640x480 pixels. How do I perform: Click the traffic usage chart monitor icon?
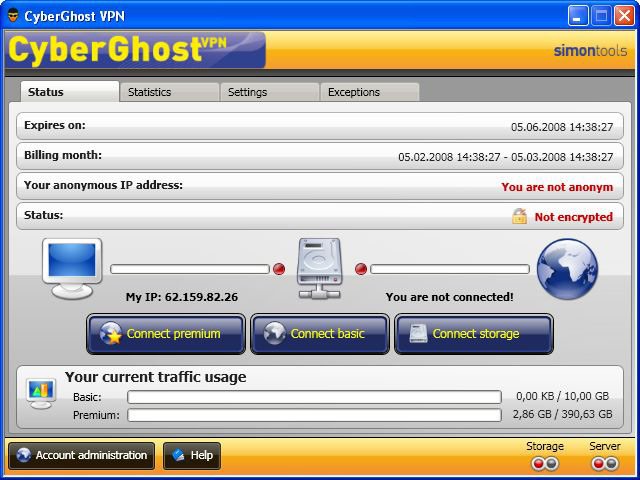[41, 393]
